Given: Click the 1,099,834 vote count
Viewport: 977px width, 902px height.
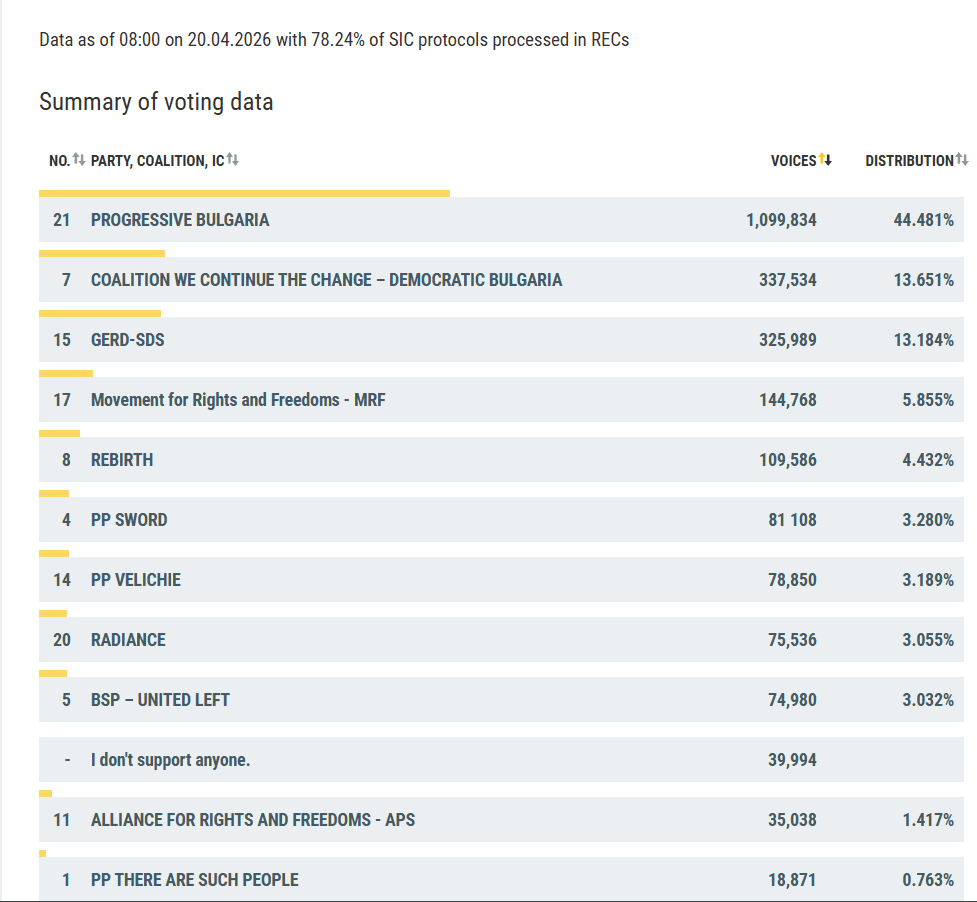Looking at the screenshot, I should (x=781, y=220).
